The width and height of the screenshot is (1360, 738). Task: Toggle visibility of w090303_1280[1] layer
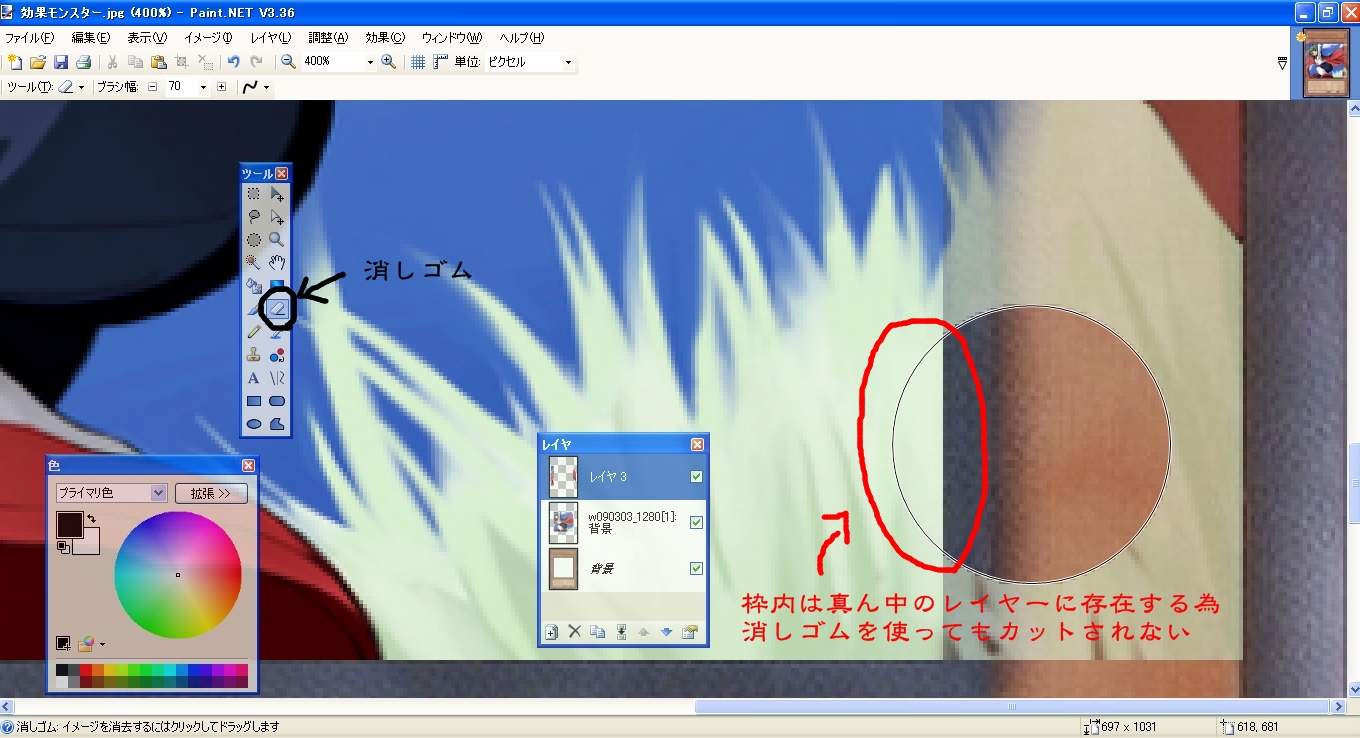pyautogui.click(x=697, y=522)
